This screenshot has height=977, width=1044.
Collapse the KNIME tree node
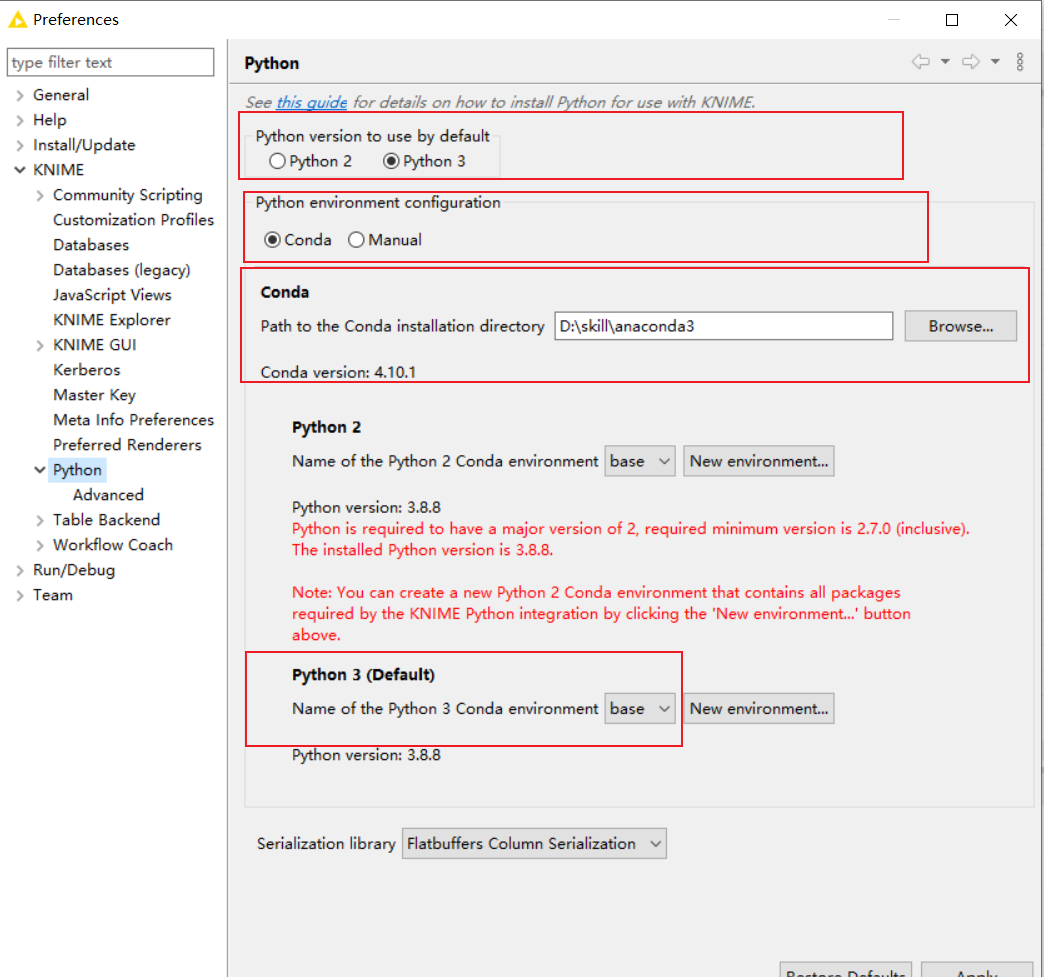click(20, 170)
